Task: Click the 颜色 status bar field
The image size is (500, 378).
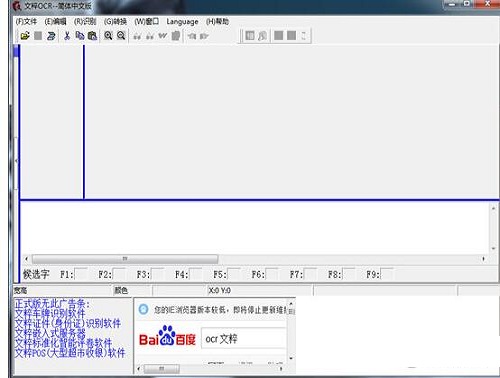Action: click(x=132, y=291)
